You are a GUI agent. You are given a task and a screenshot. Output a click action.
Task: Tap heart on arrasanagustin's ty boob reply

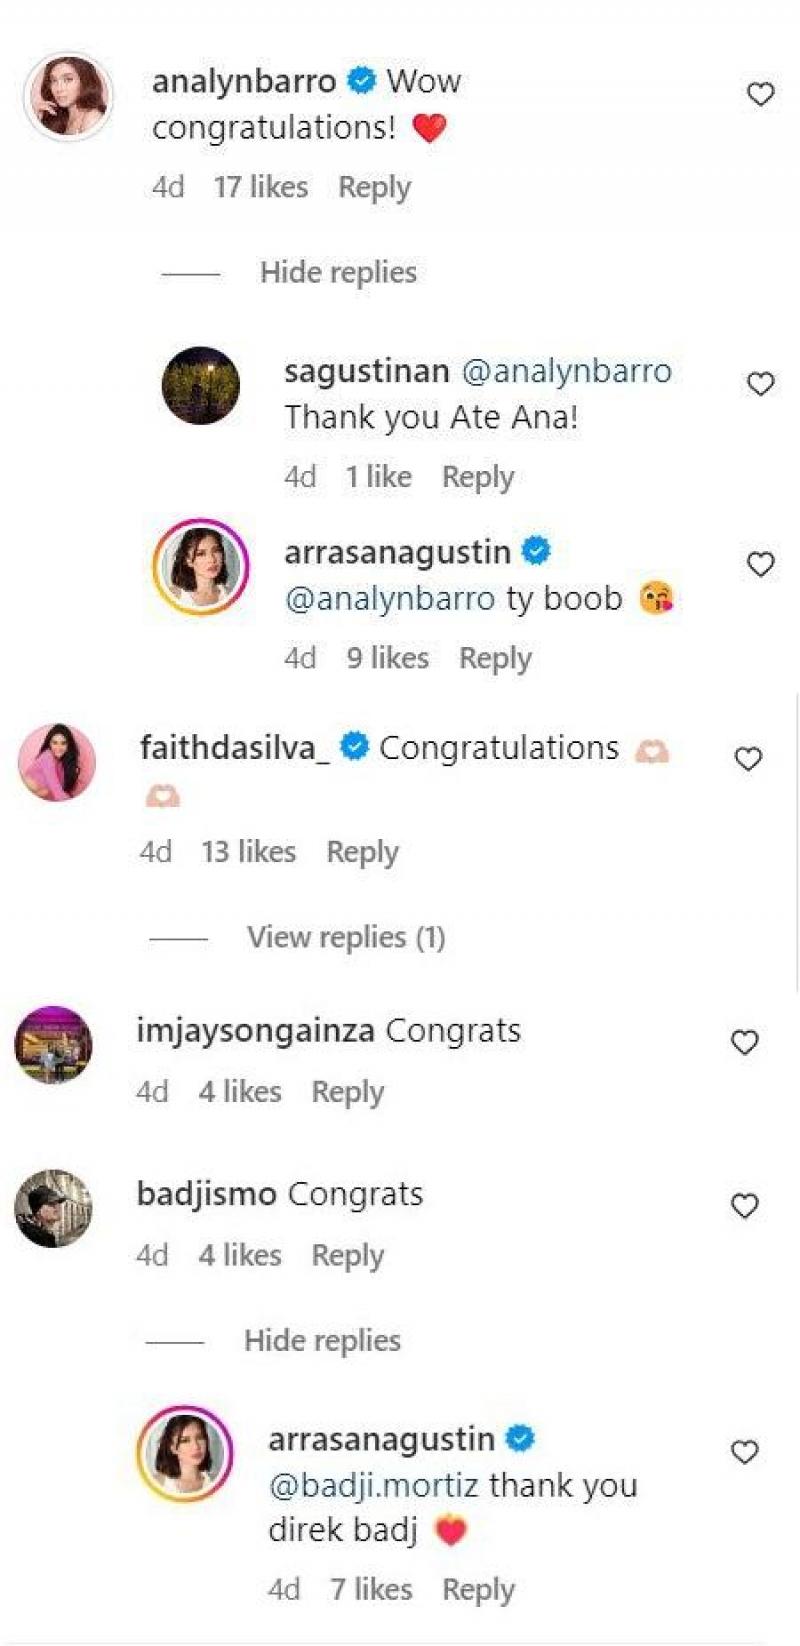tap(761, 565)
